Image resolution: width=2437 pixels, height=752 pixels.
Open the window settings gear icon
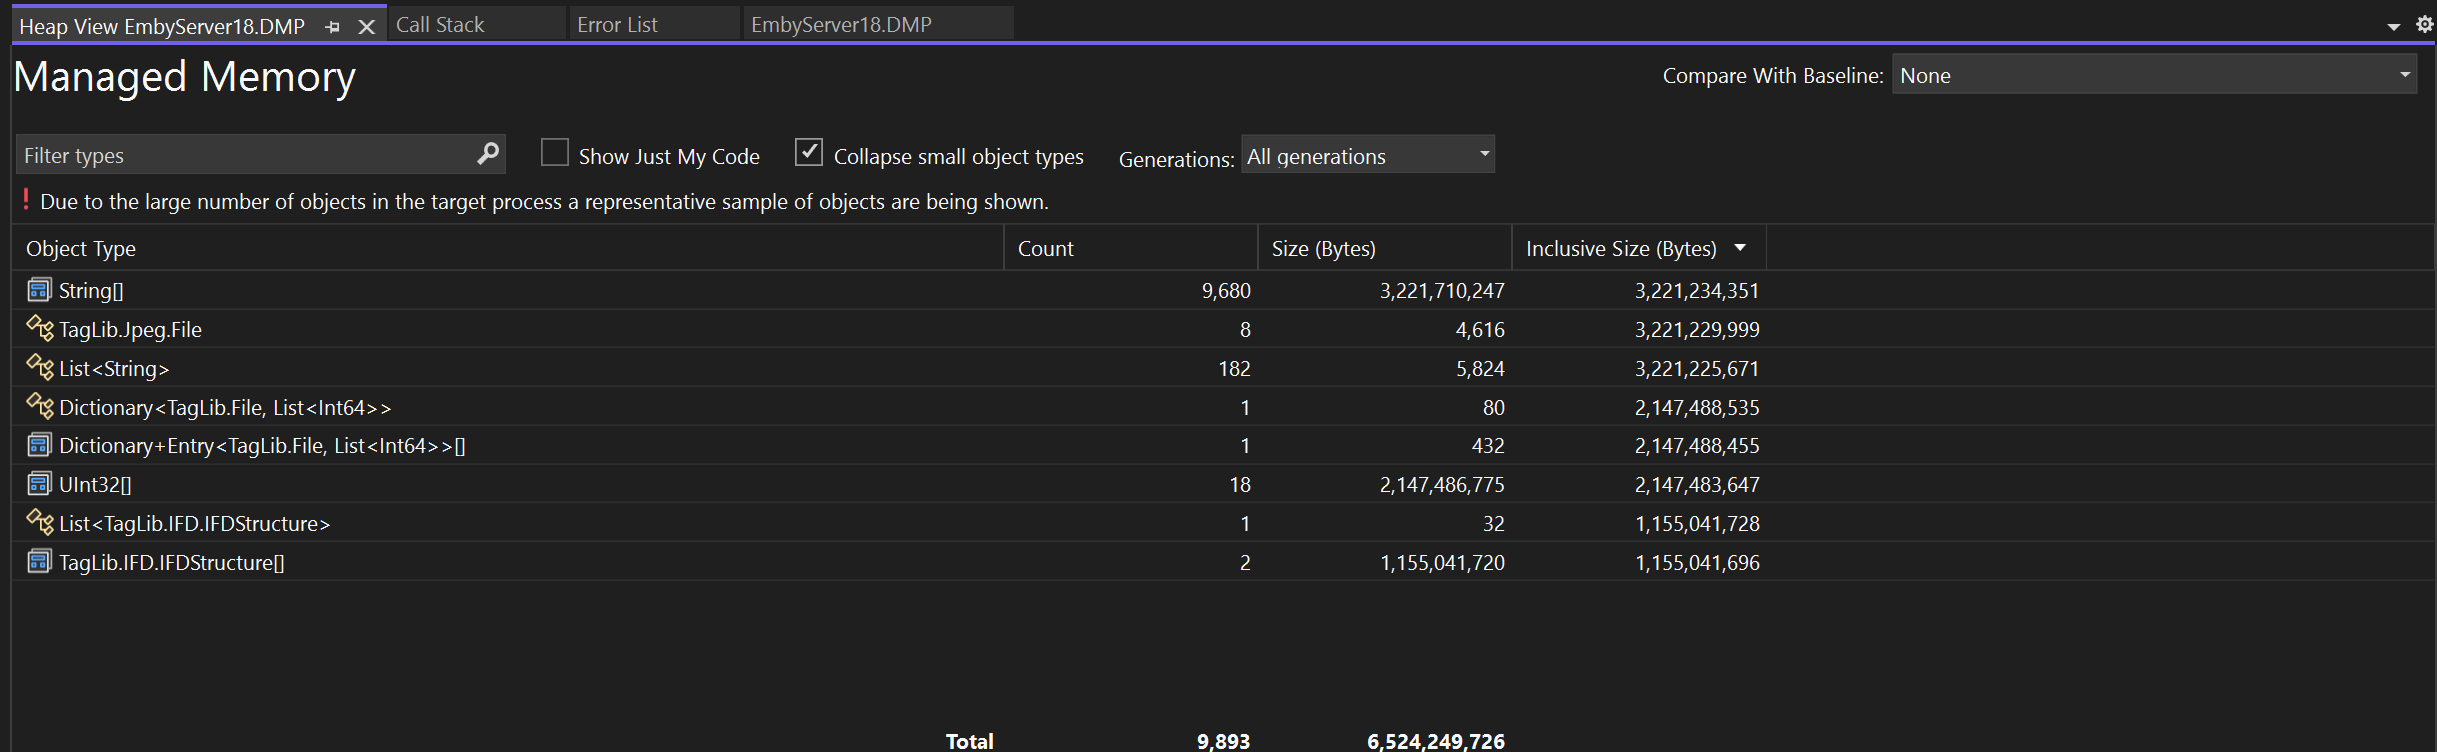2424,25
